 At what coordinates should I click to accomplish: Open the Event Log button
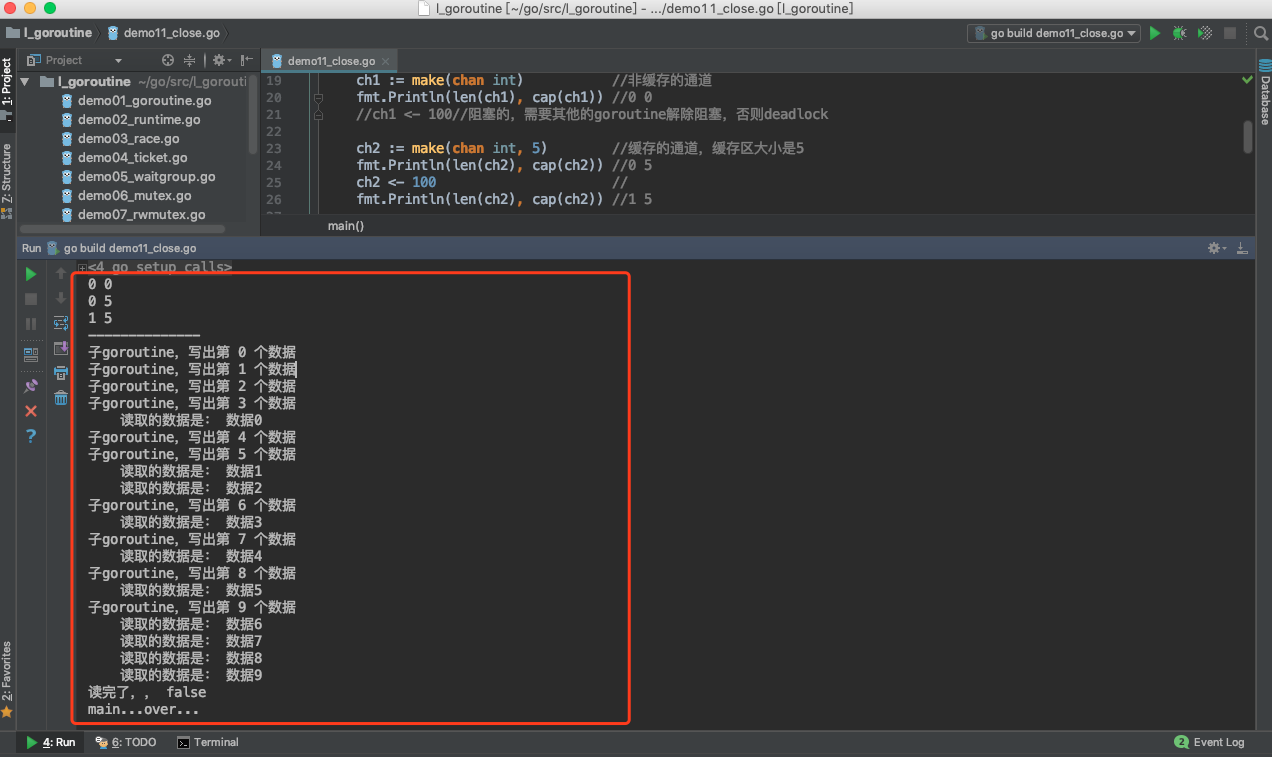pos(1209,742)
